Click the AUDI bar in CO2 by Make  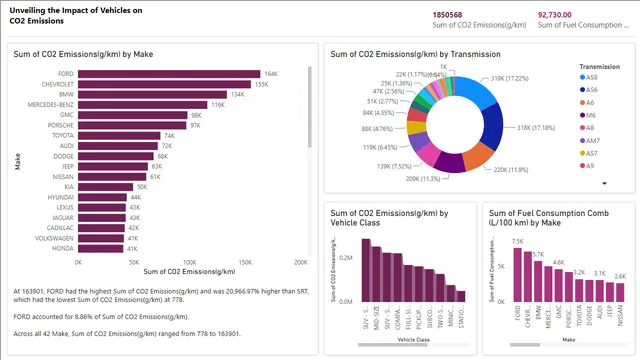118,146
